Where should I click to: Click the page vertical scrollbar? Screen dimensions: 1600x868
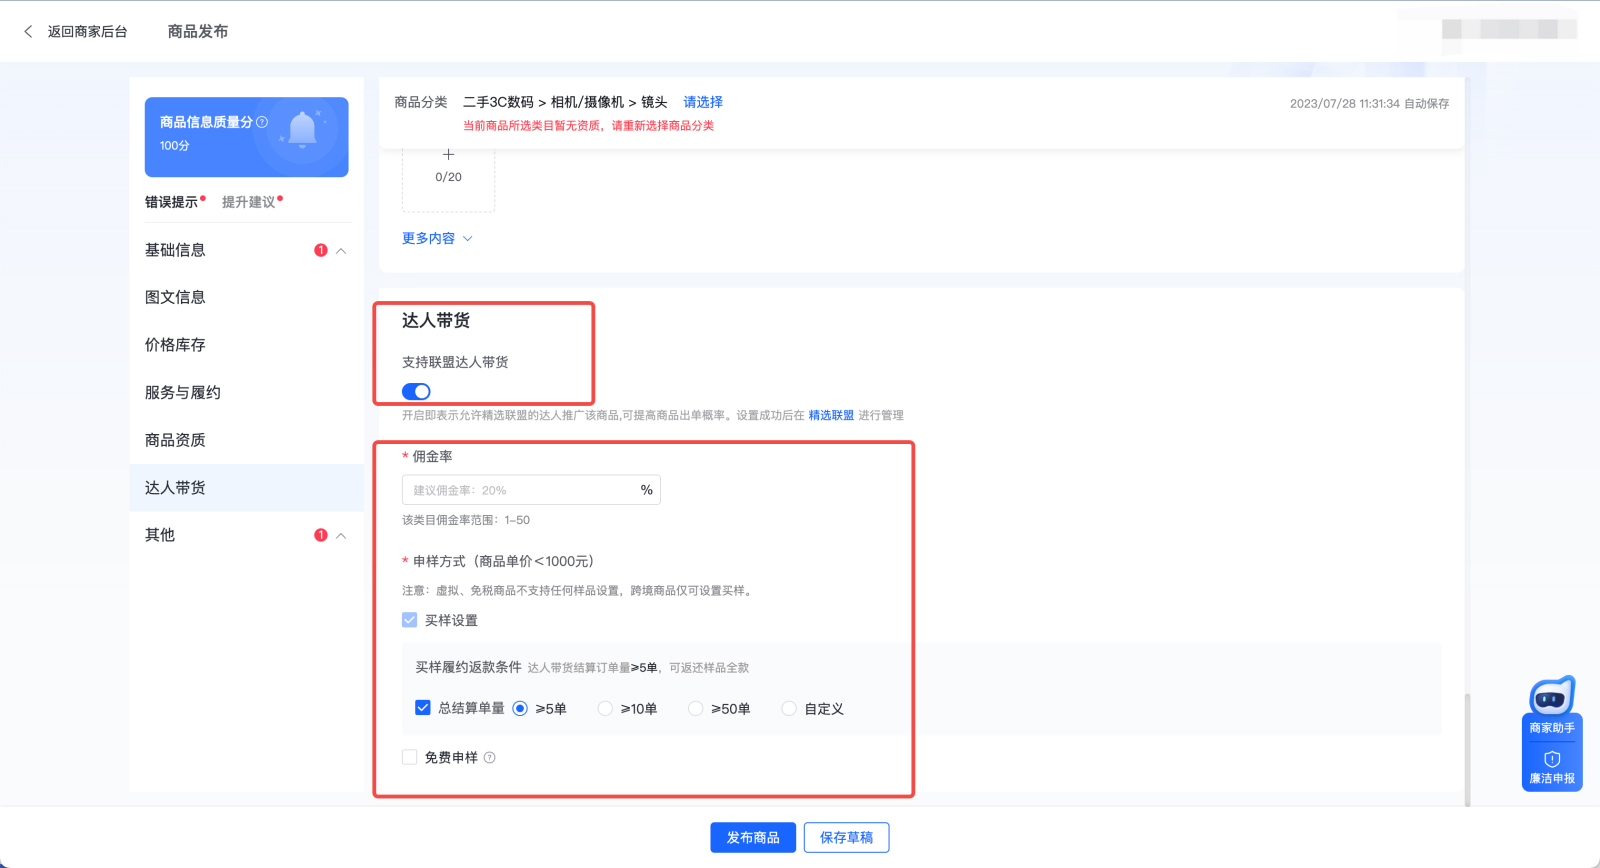pos(1468,748)
